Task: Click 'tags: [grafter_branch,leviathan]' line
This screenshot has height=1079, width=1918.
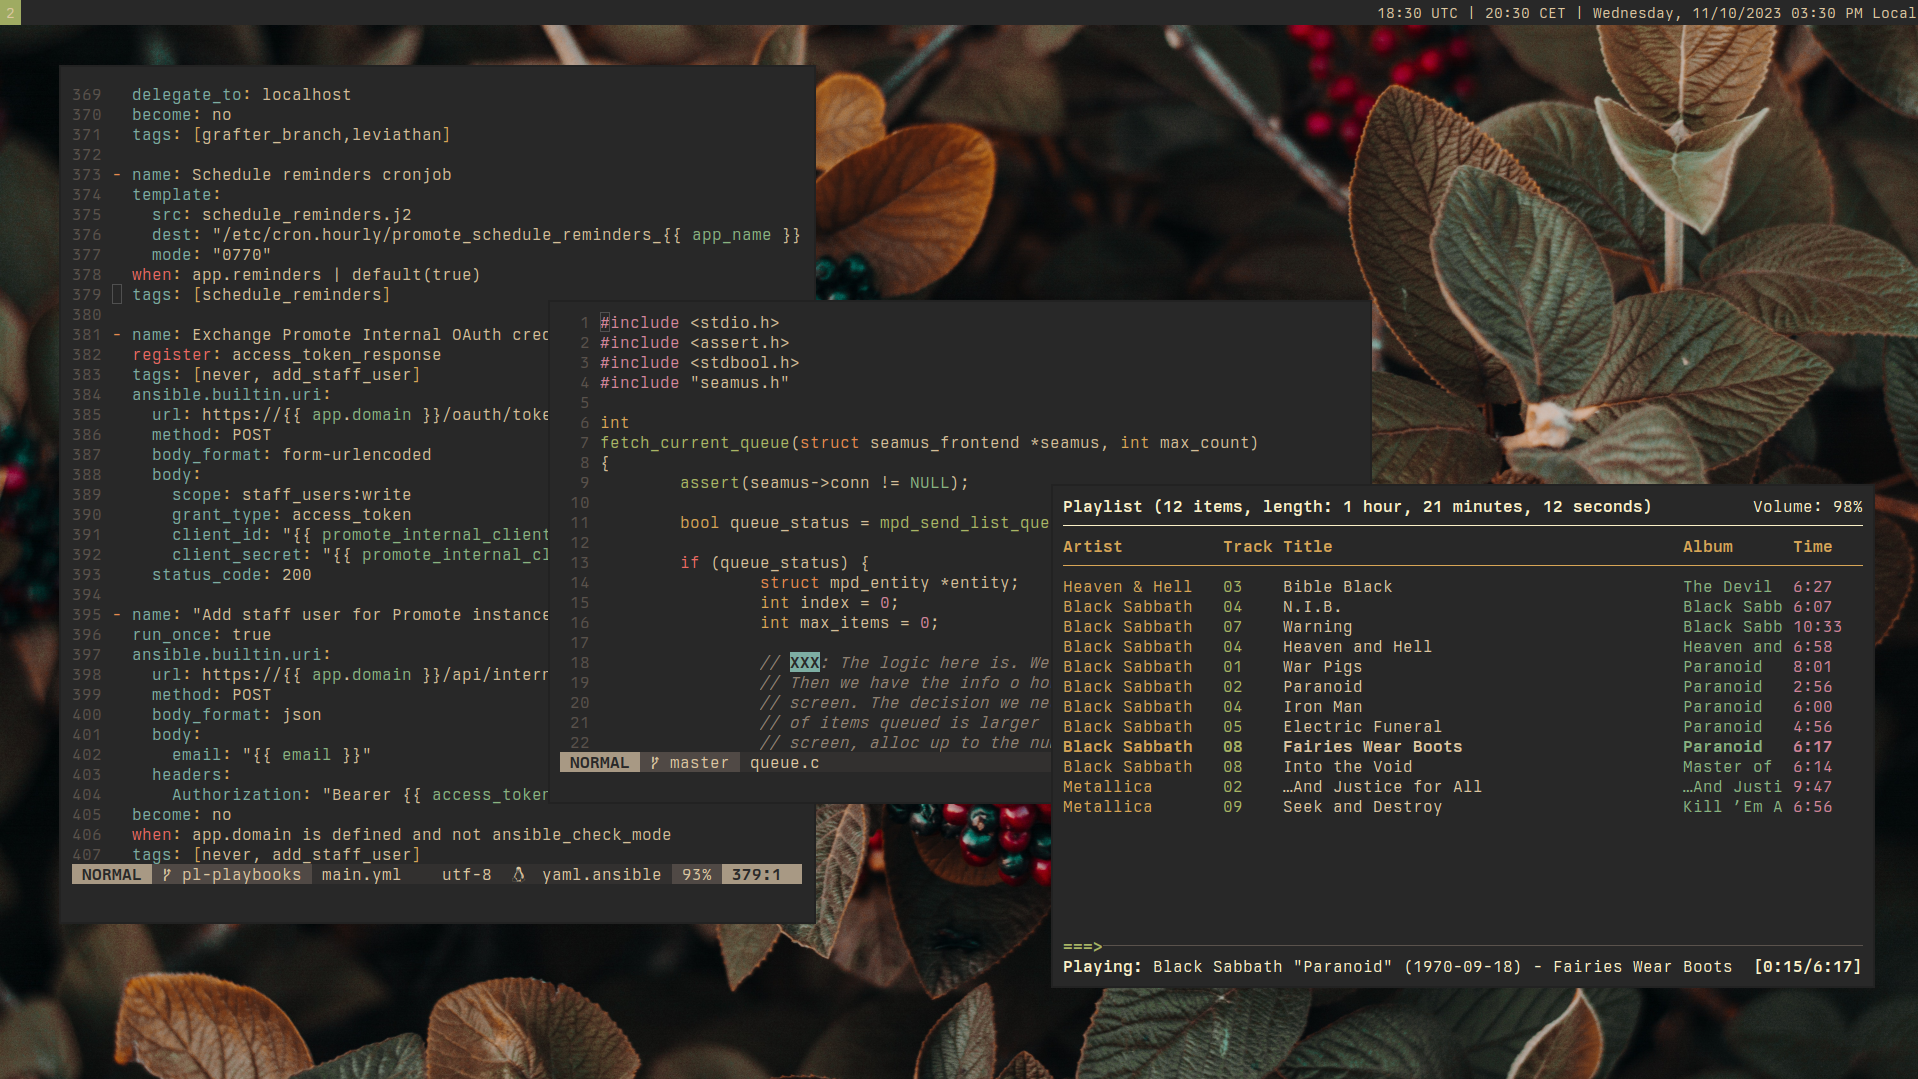Action: pyautogui.click(x=291, y=135)
